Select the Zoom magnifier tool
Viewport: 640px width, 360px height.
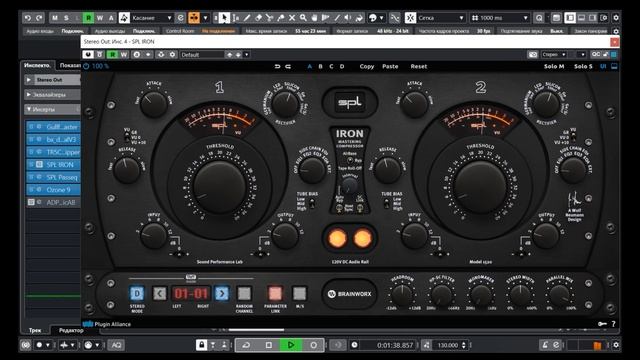pos(303,18)
